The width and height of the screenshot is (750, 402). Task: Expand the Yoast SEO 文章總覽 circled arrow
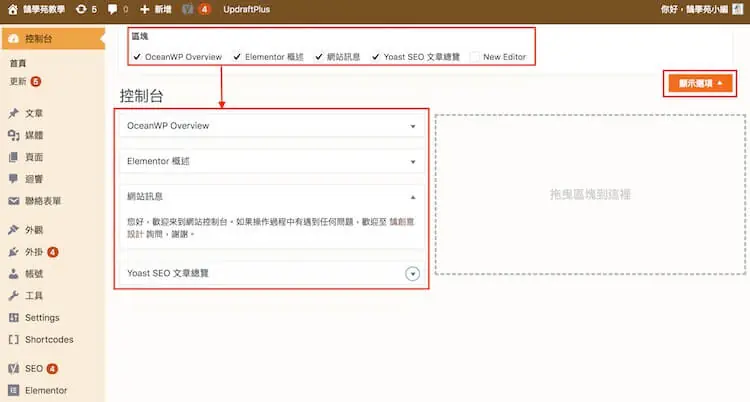coord(412,274)
